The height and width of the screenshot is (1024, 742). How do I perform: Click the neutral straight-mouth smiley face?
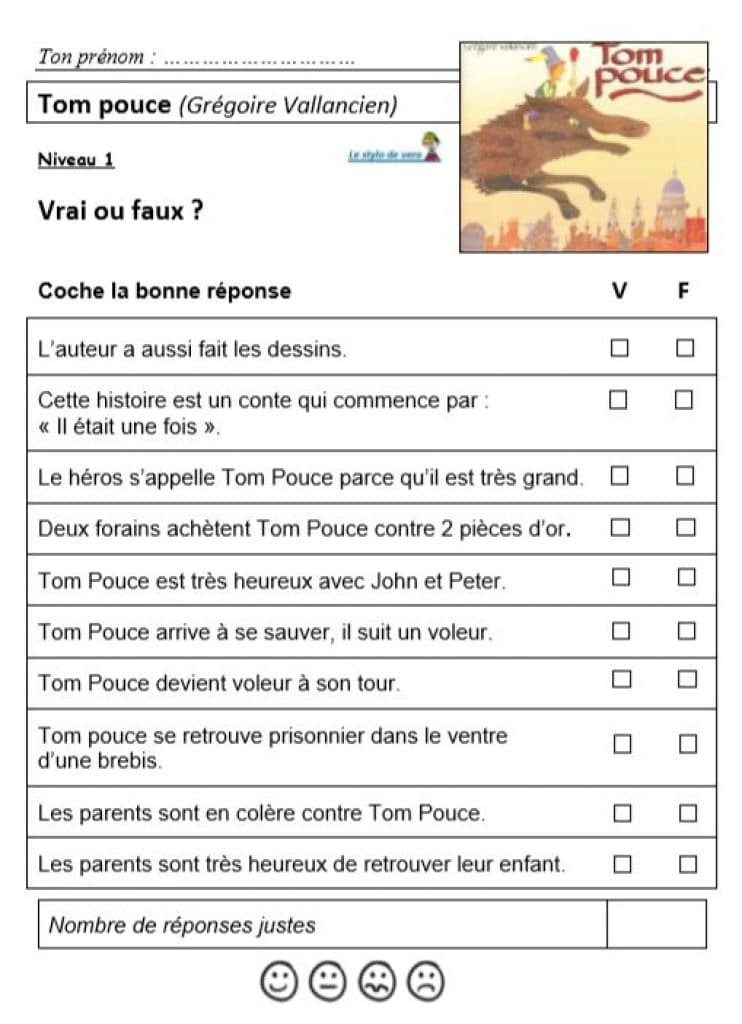pyautogui.click(x=327, y=981)
